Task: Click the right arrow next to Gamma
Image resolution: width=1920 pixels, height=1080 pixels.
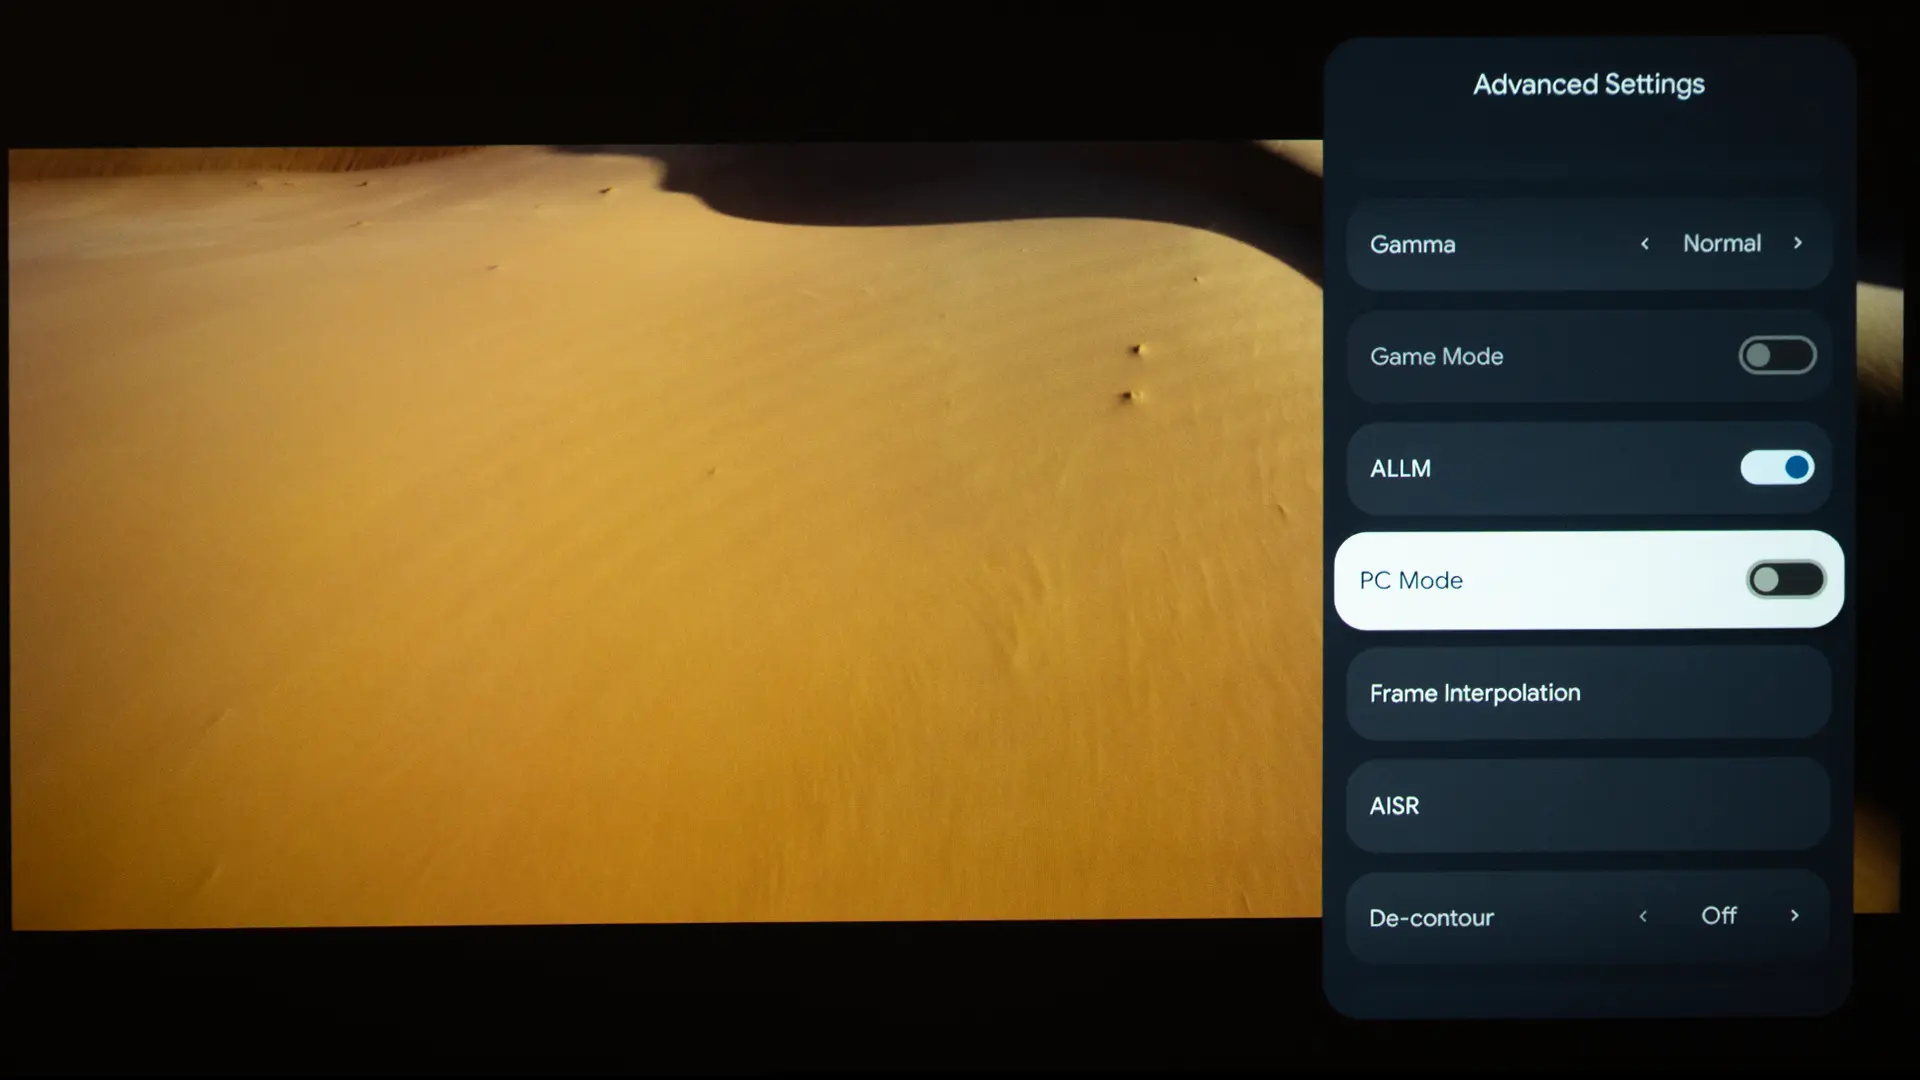Action: tap(1797, 243)
